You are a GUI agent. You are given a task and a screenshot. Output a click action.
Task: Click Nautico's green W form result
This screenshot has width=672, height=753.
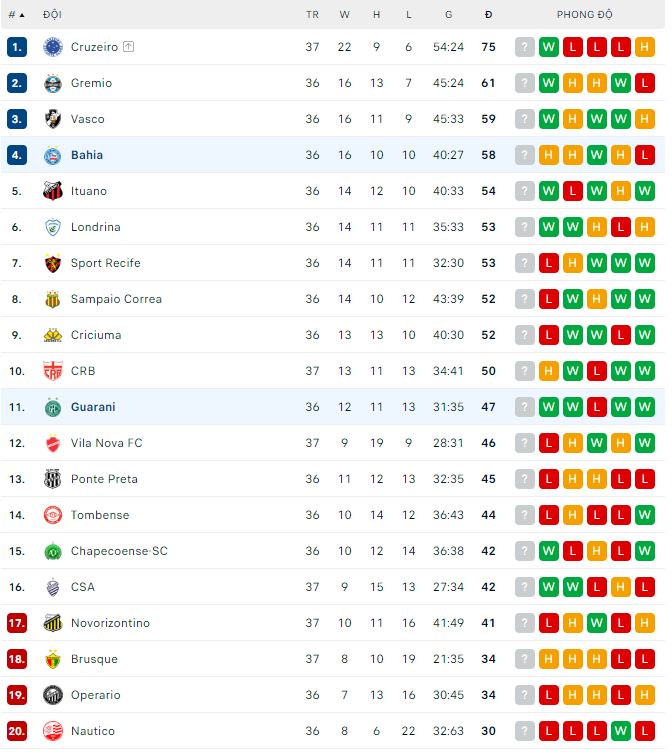coord(621,731)
